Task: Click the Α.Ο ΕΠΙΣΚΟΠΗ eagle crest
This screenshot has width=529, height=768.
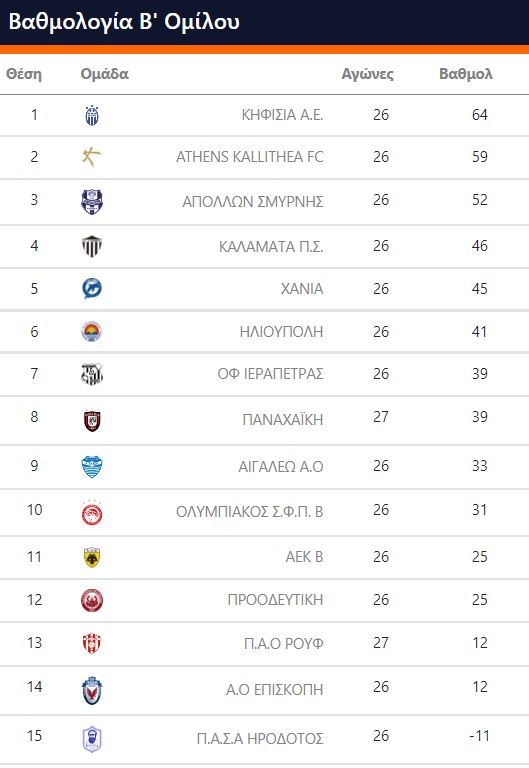Action: (x=92, y=691)
